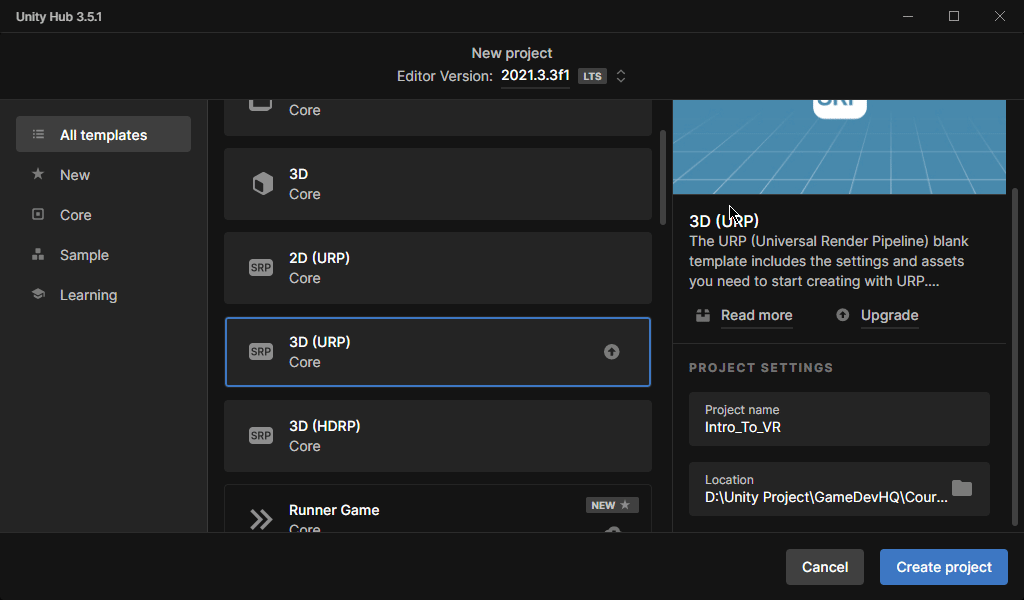Screen dimensions: 1024x600
Task: Click the Learning stacked-layers icon in sidebar
Action: coord(37,294)
